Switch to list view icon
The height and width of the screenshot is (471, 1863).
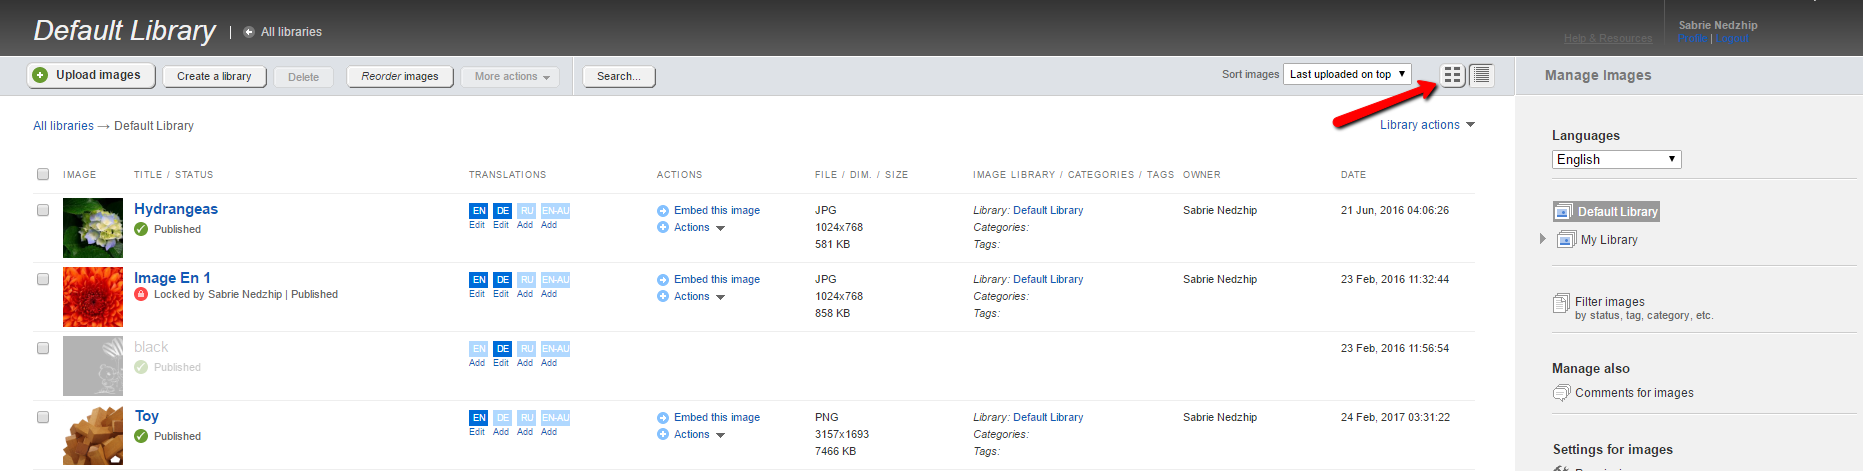(1482, 75)
